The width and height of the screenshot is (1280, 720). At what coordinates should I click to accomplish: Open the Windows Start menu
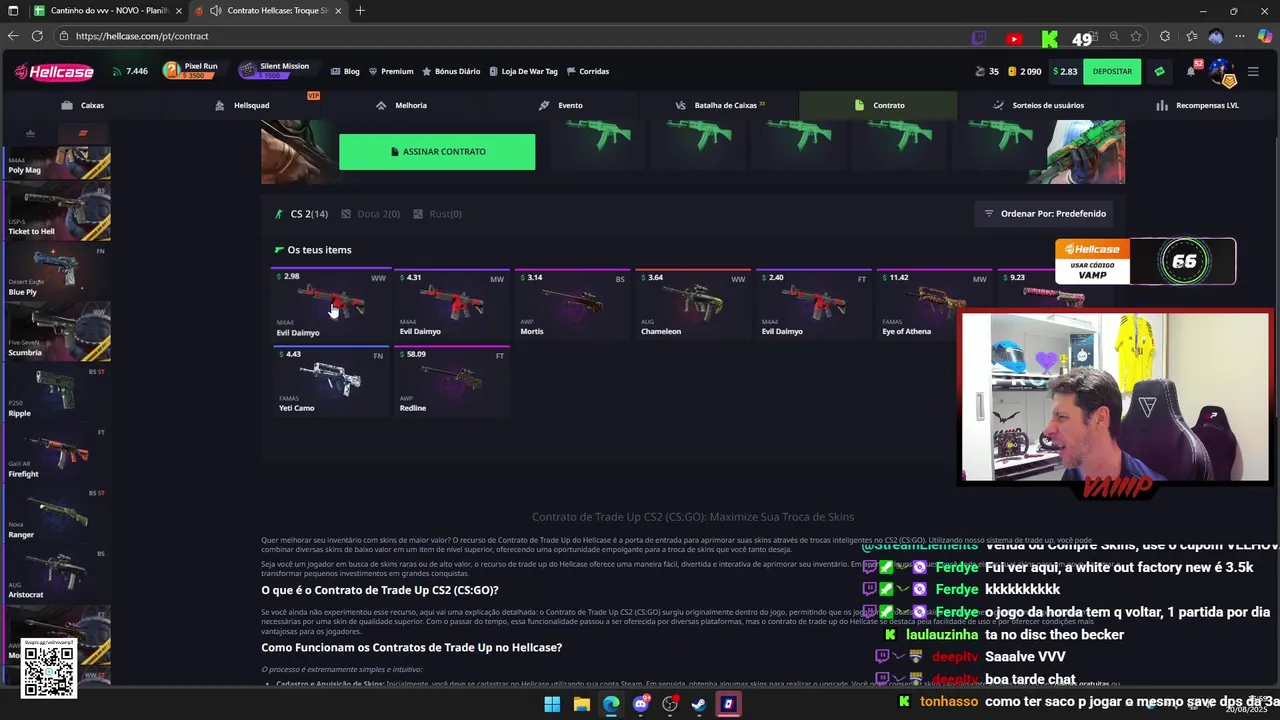pyautogui.click(x=552, y=704)
